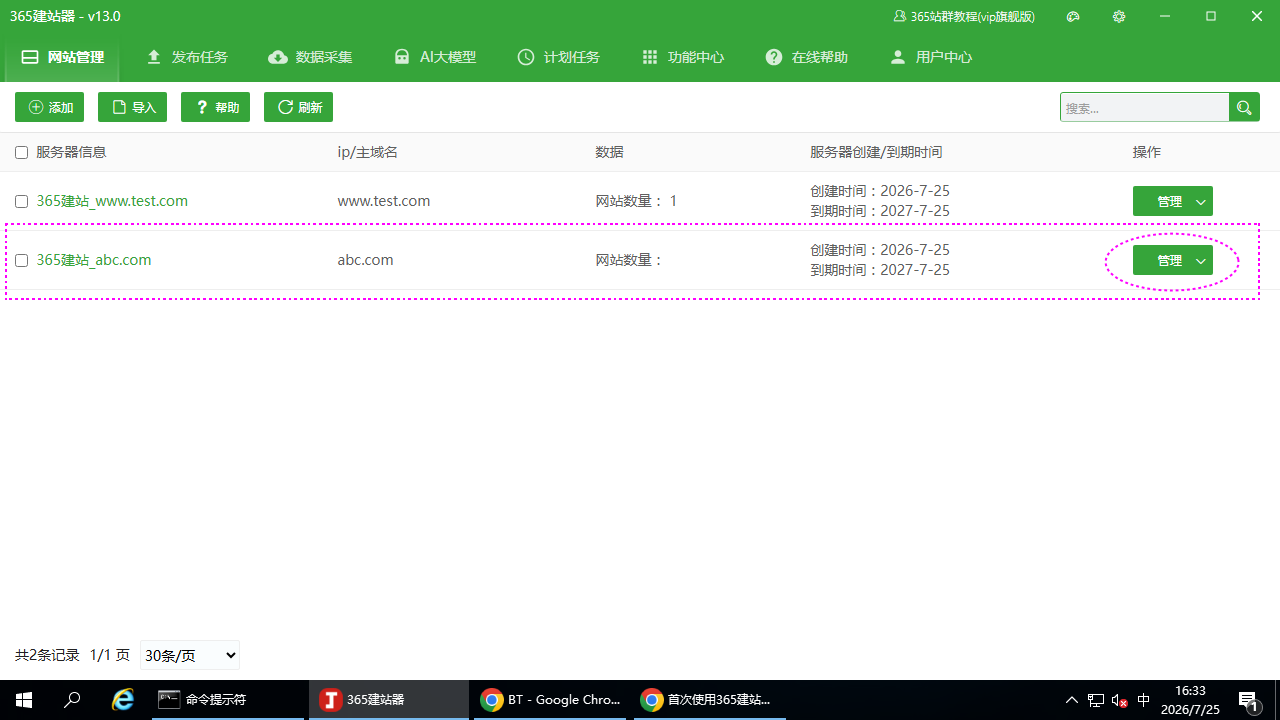
Task: Click the 刷新 button
Action: (x=299, y=107)
